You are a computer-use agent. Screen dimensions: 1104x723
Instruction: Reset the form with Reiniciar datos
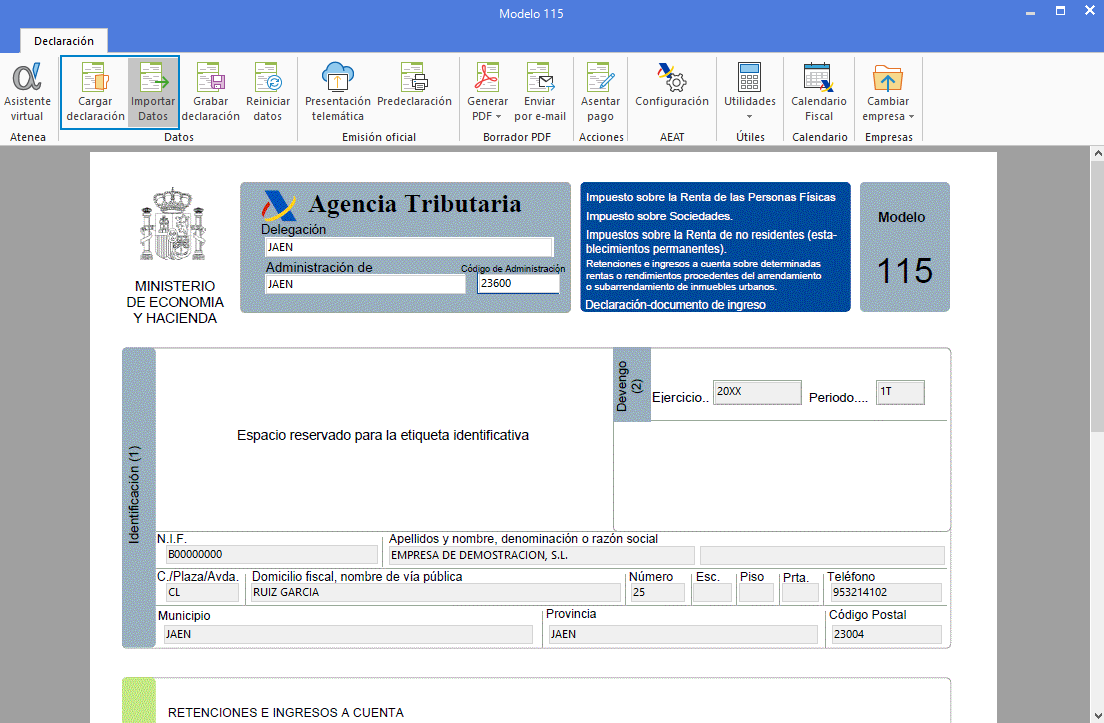(x=268, y=90)
